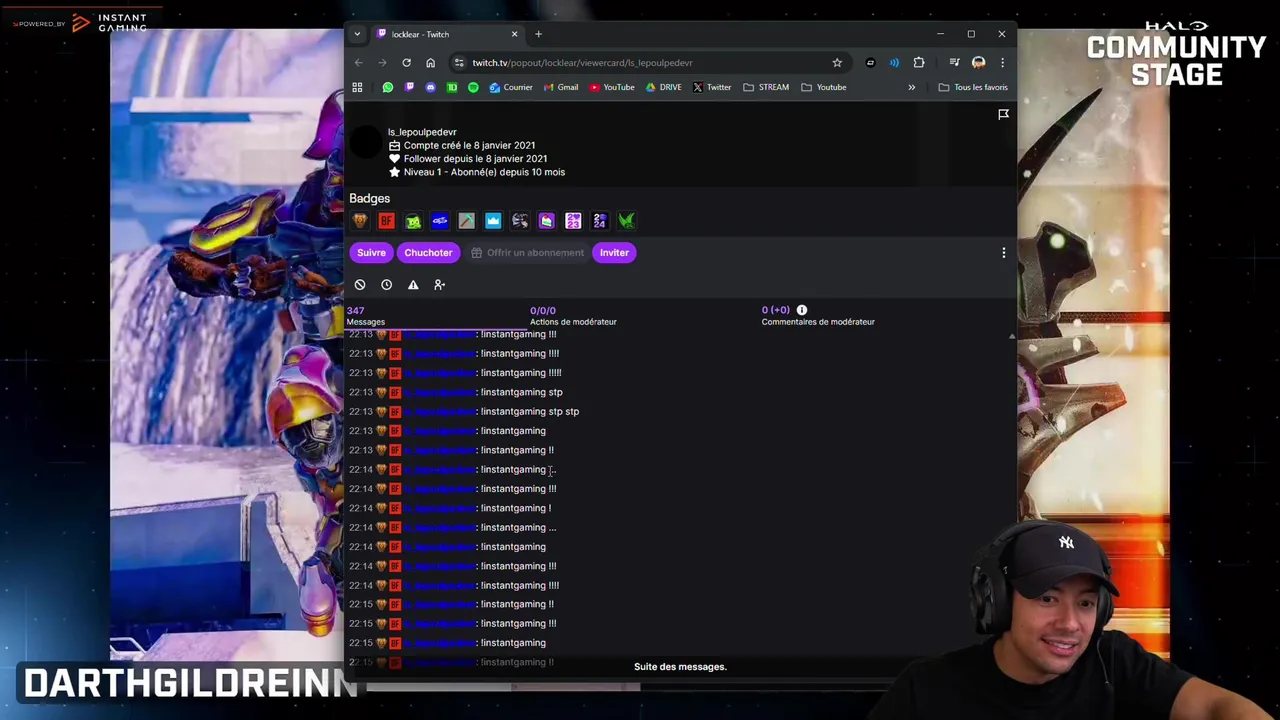Open the Twitch bookmark icon
Image resolution: width=1280 pixels, height=720 pixels.
[x=409, y=88]
